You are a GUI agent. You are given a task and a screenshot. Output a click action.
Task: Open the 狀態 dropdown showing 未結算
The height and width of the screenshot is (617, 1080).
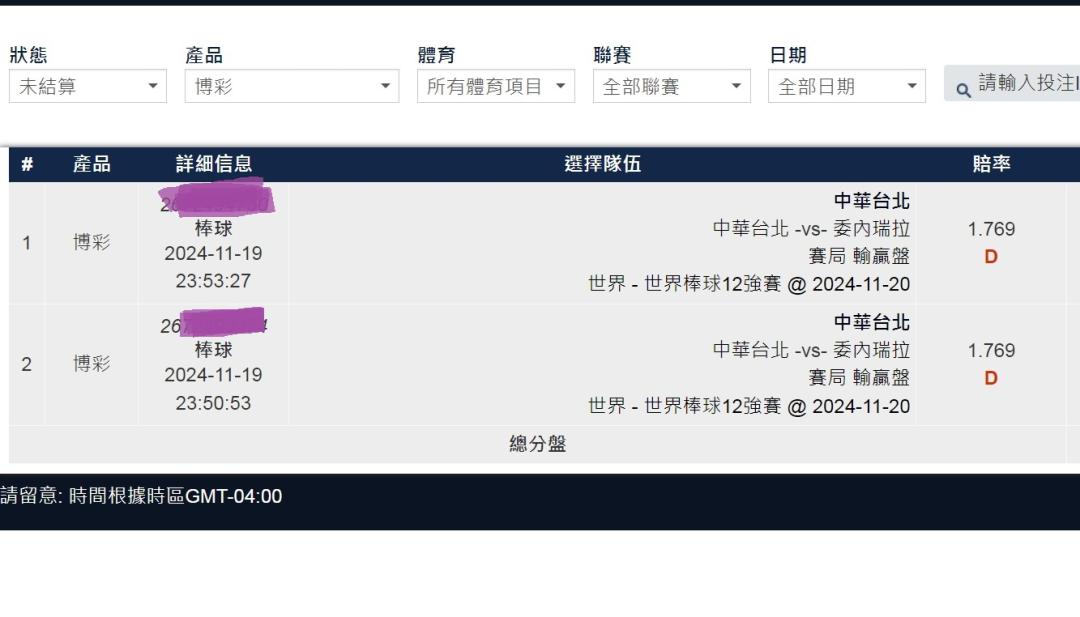[x=87, y=86]
